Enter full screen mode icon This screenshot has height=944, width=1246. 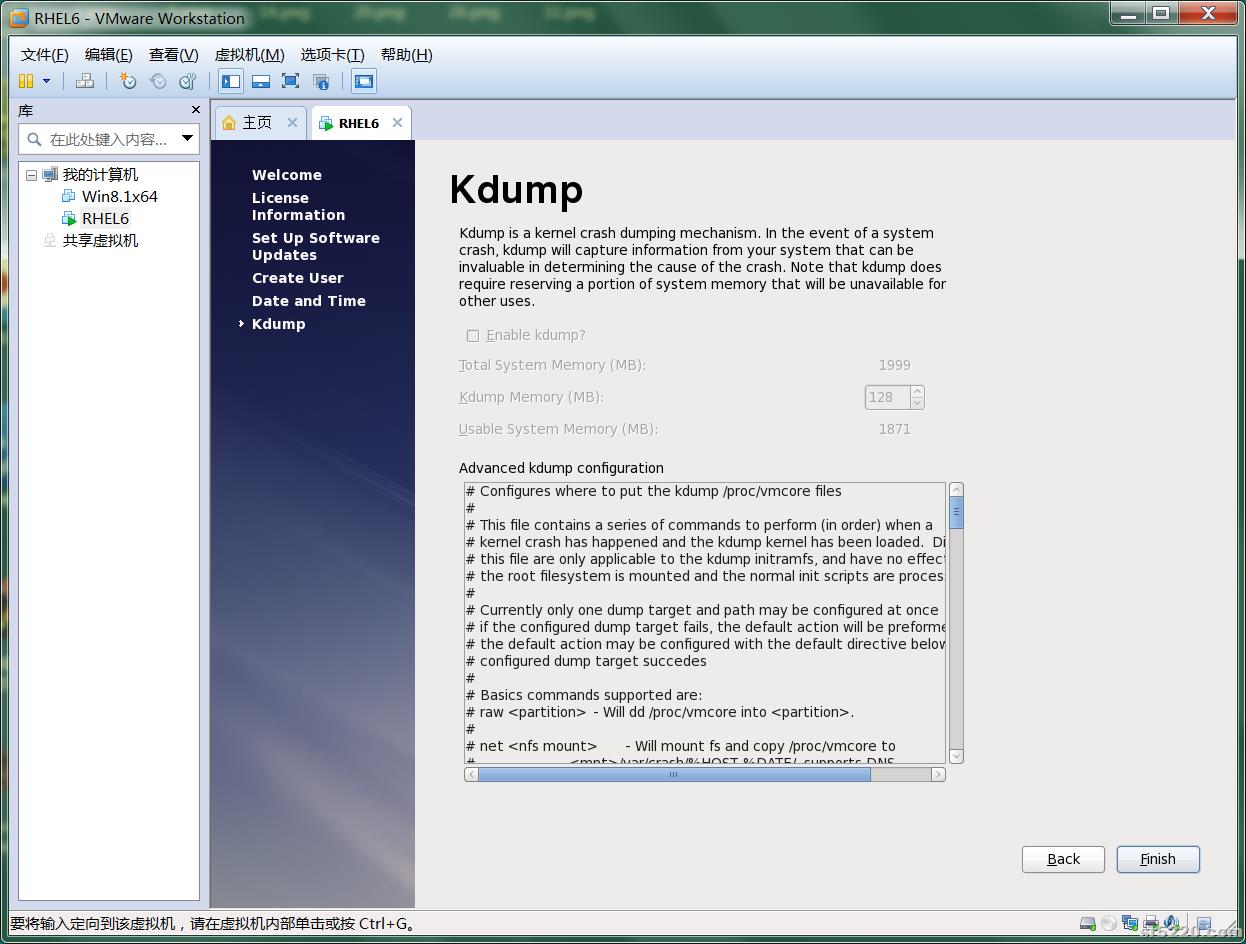tap(290, 81)
